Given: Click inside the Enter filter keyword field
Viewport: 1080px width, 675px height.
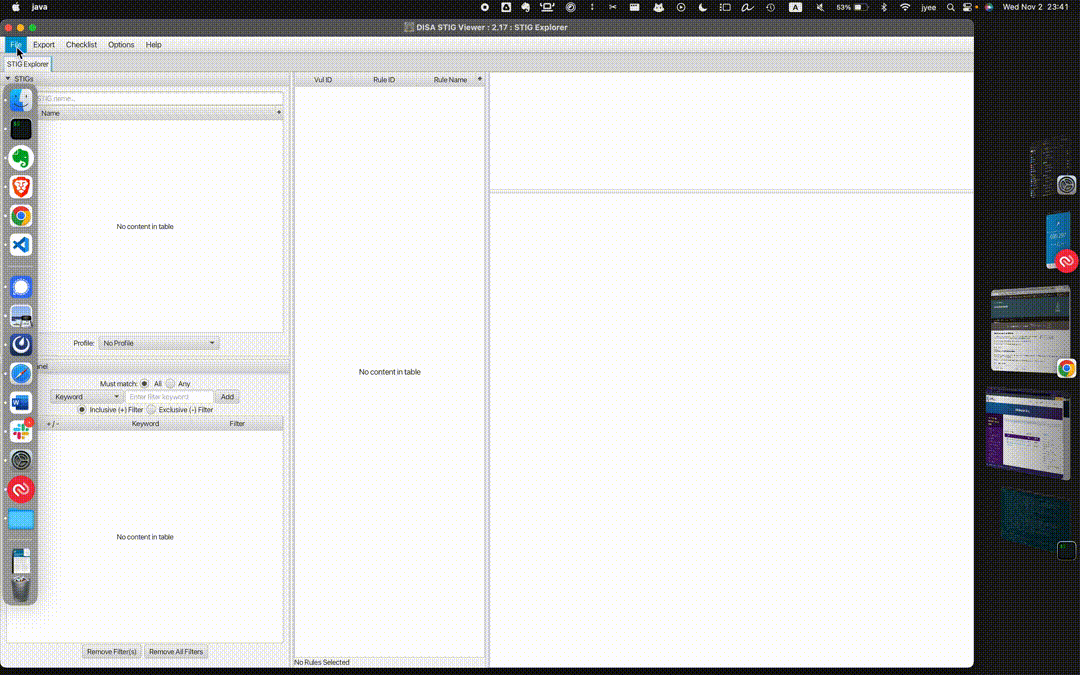Looking at the screenshot, I should [x=168, y=396].
